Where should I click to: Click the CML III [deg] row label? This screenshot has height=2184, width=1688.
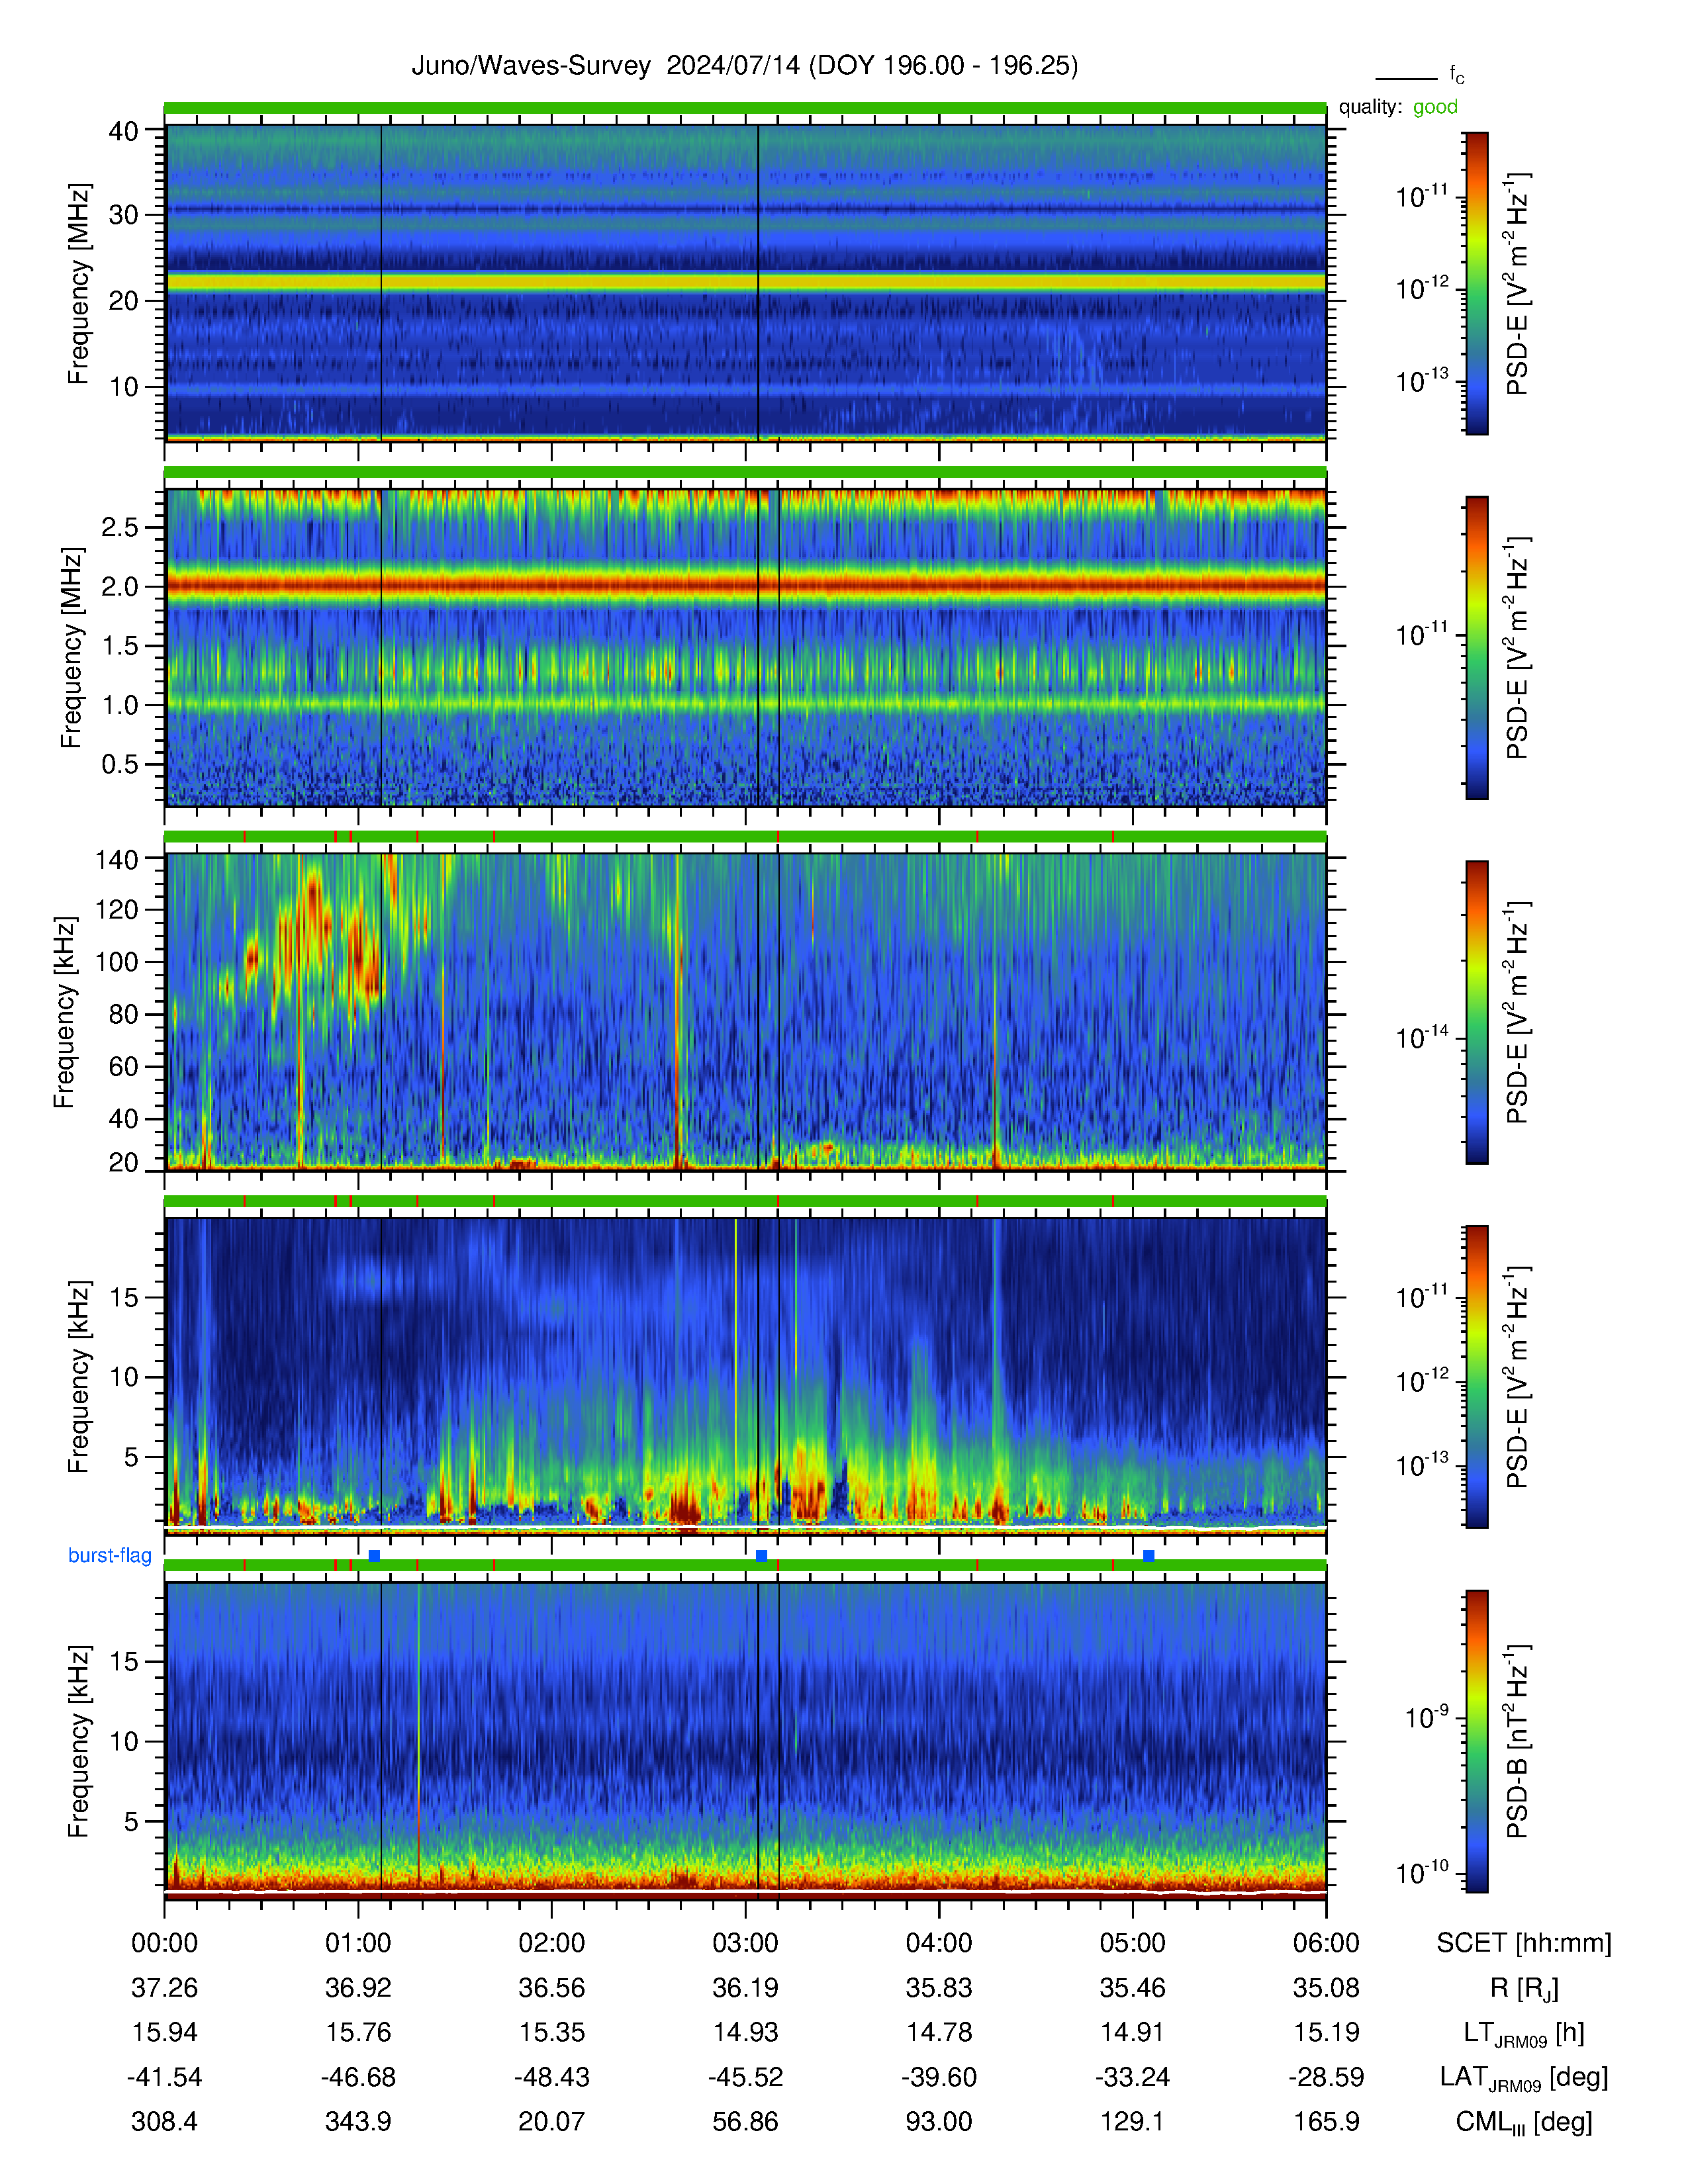[1524, 2121]
